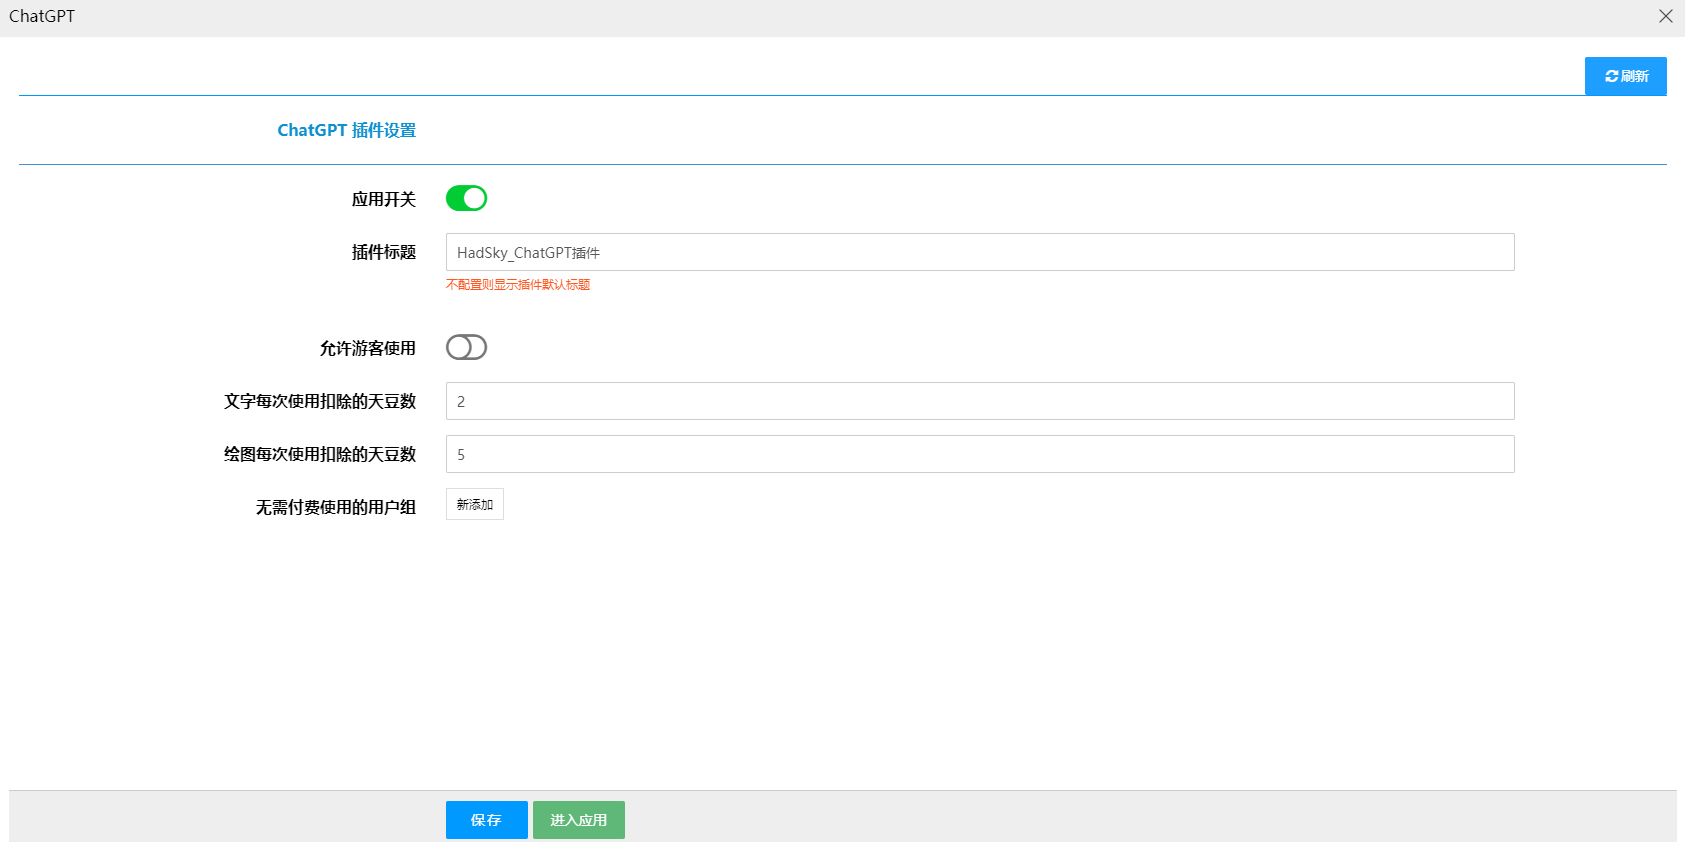Click the 无需付费使用的用户组 label

pos(335,507)
